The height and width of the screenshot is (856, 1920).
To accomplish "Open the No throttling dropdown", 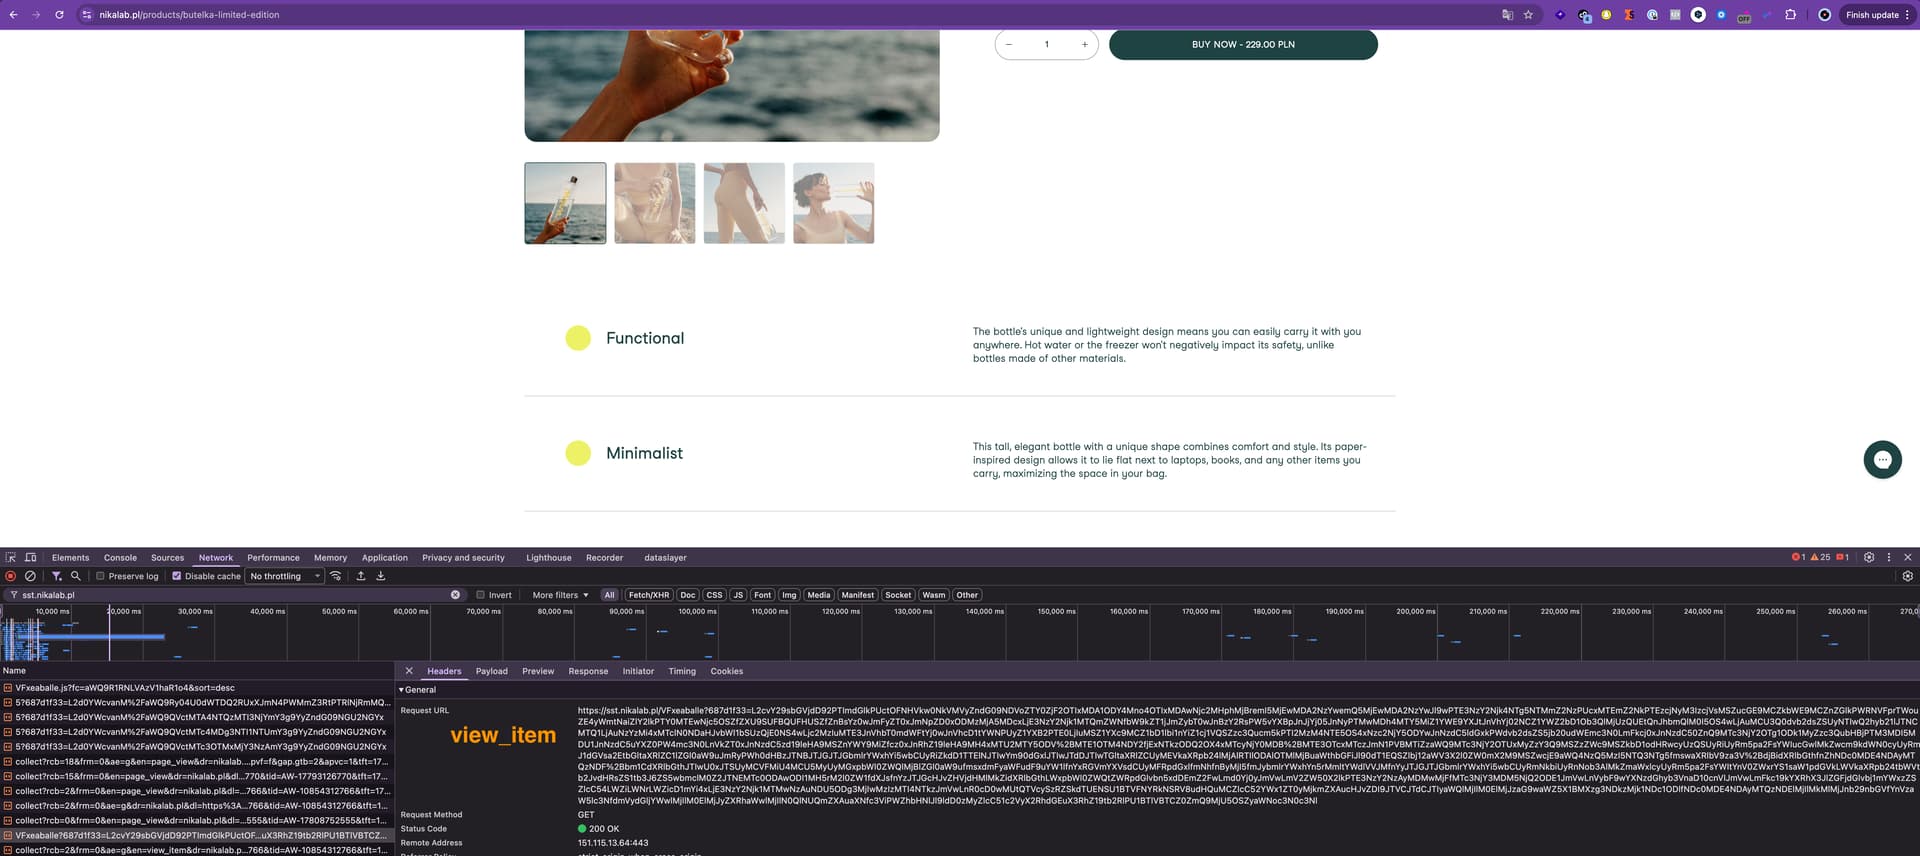I will coord(285,576).
